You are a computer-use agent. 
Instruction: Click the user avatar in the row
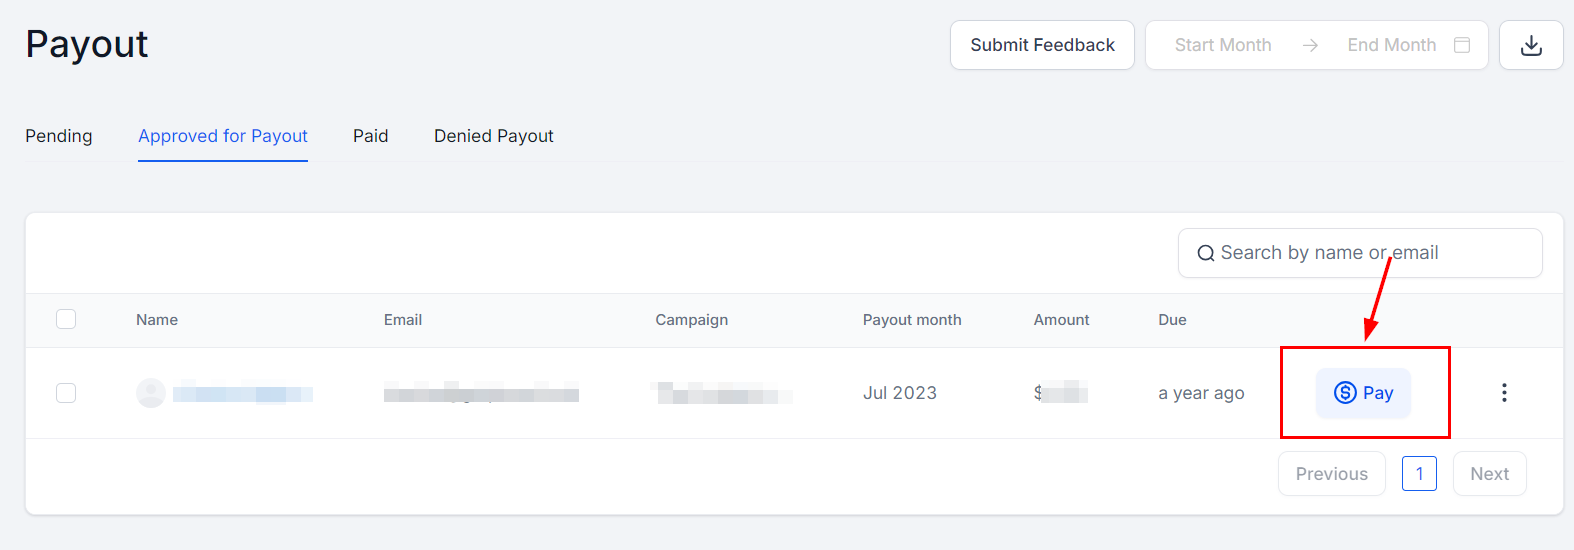[x=151, y=393]
